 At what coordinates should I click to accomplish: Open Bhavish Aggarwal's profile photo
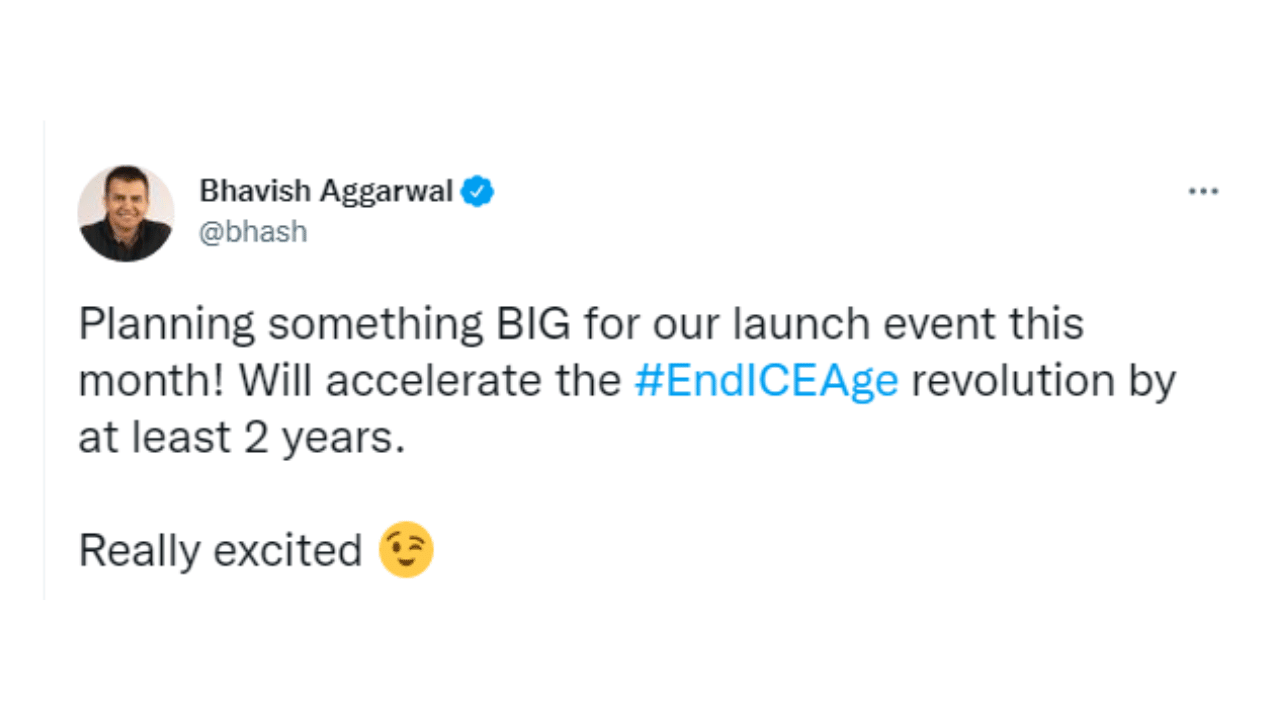(x=126, y=213)
